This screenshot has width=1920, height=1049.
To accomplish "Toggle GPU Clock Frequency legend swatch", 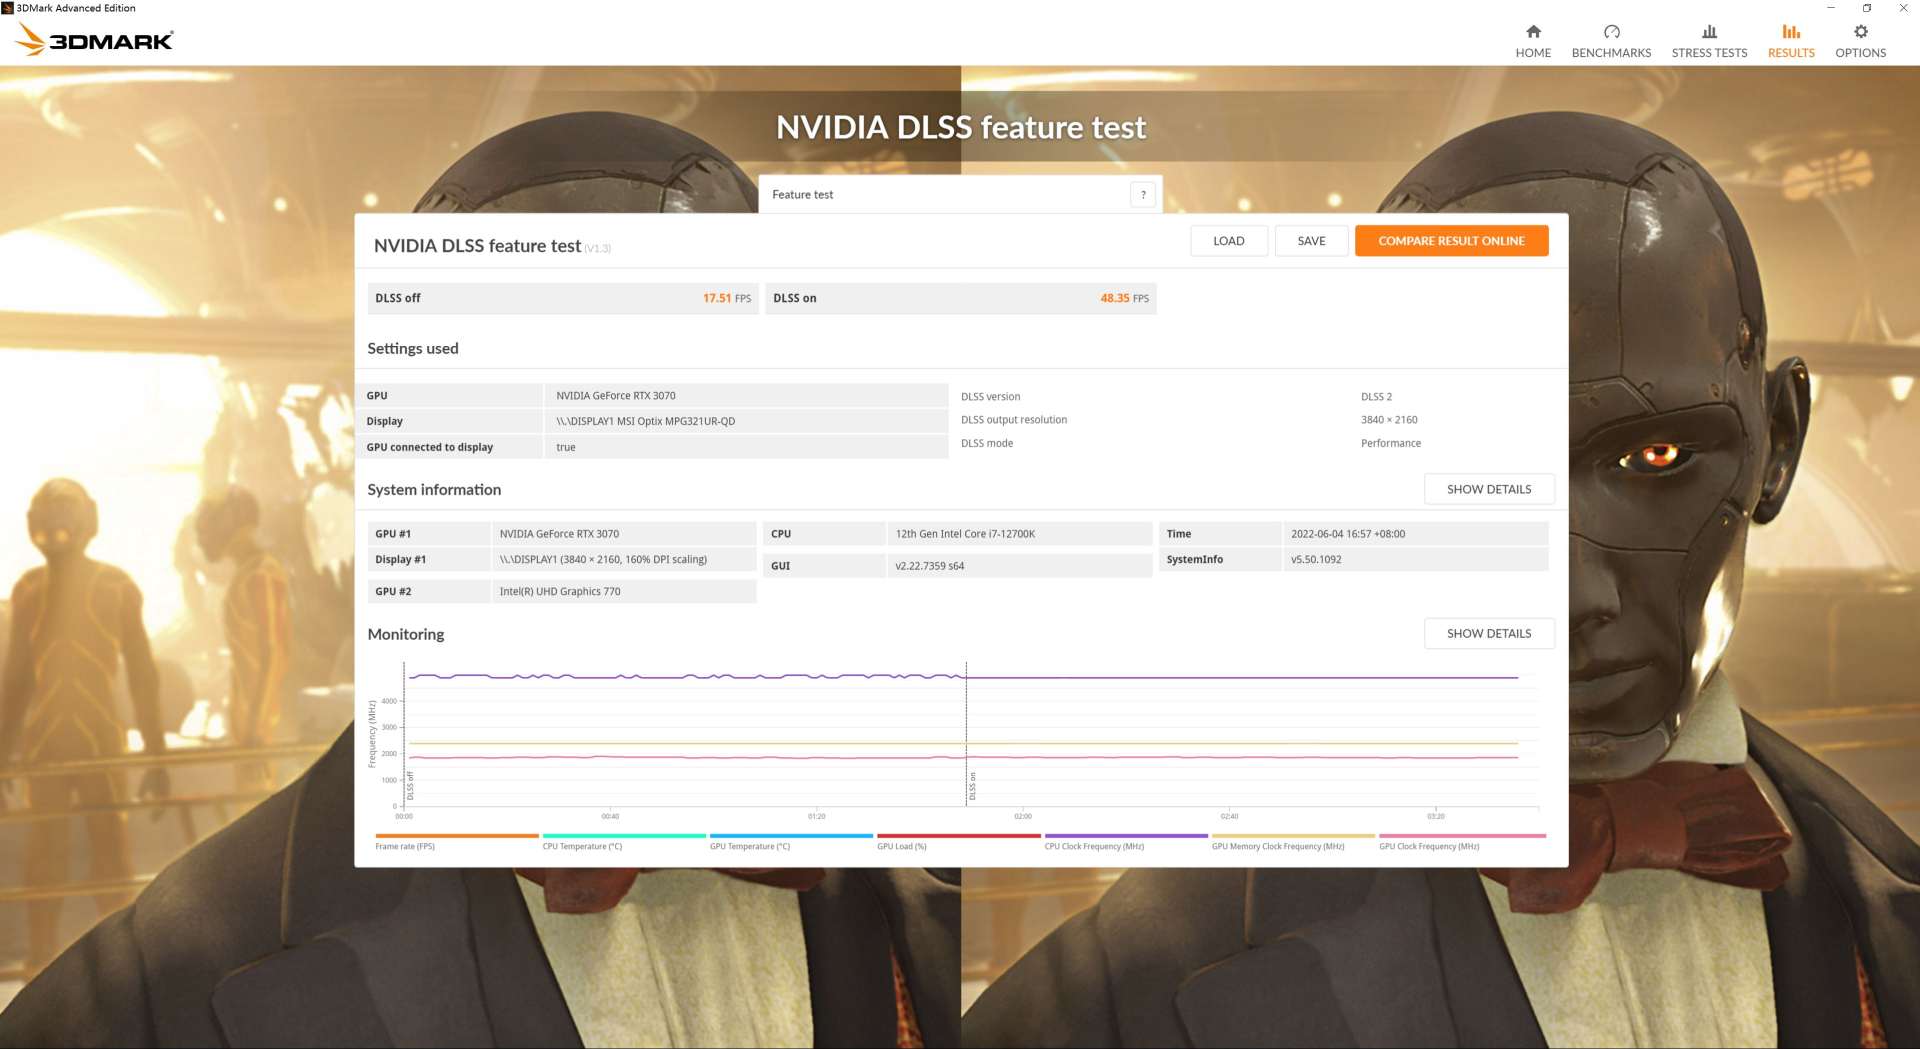I will tap(1462, 835).
